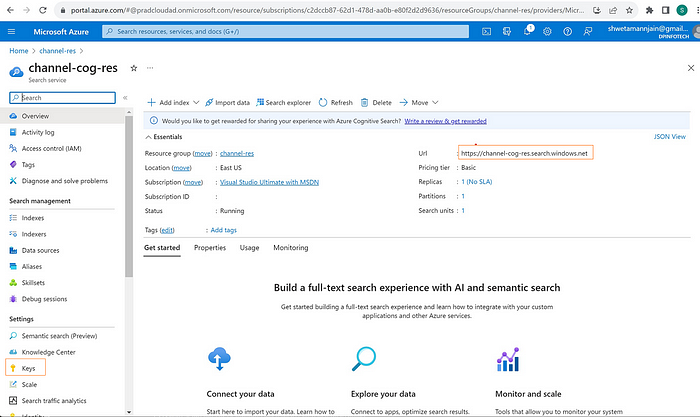This screenshot has height=417, width=700.
Task: Pin channel-cog-res with the star icon
Action: point(133,68)
